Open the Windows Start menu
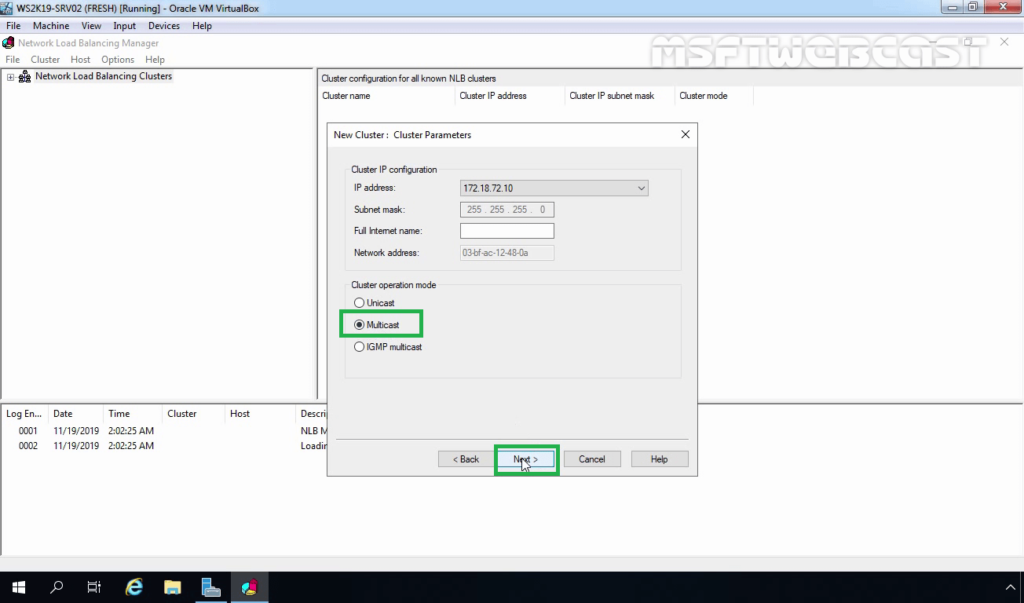This screenshot has height=603, width=1024. (18, 587)
